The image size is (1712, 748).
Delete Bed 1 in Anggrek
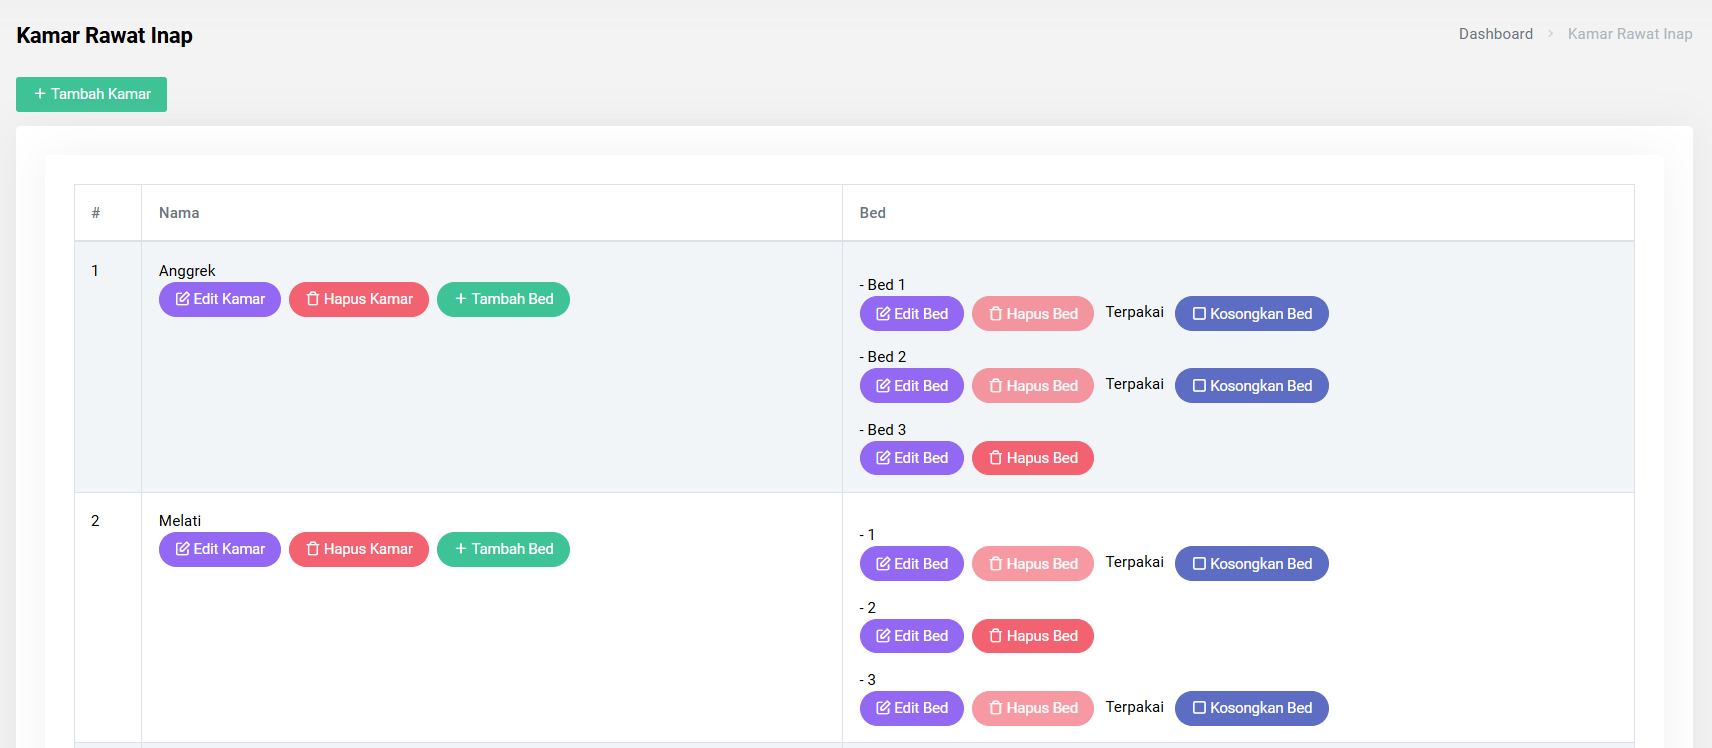pos(1033,314)
